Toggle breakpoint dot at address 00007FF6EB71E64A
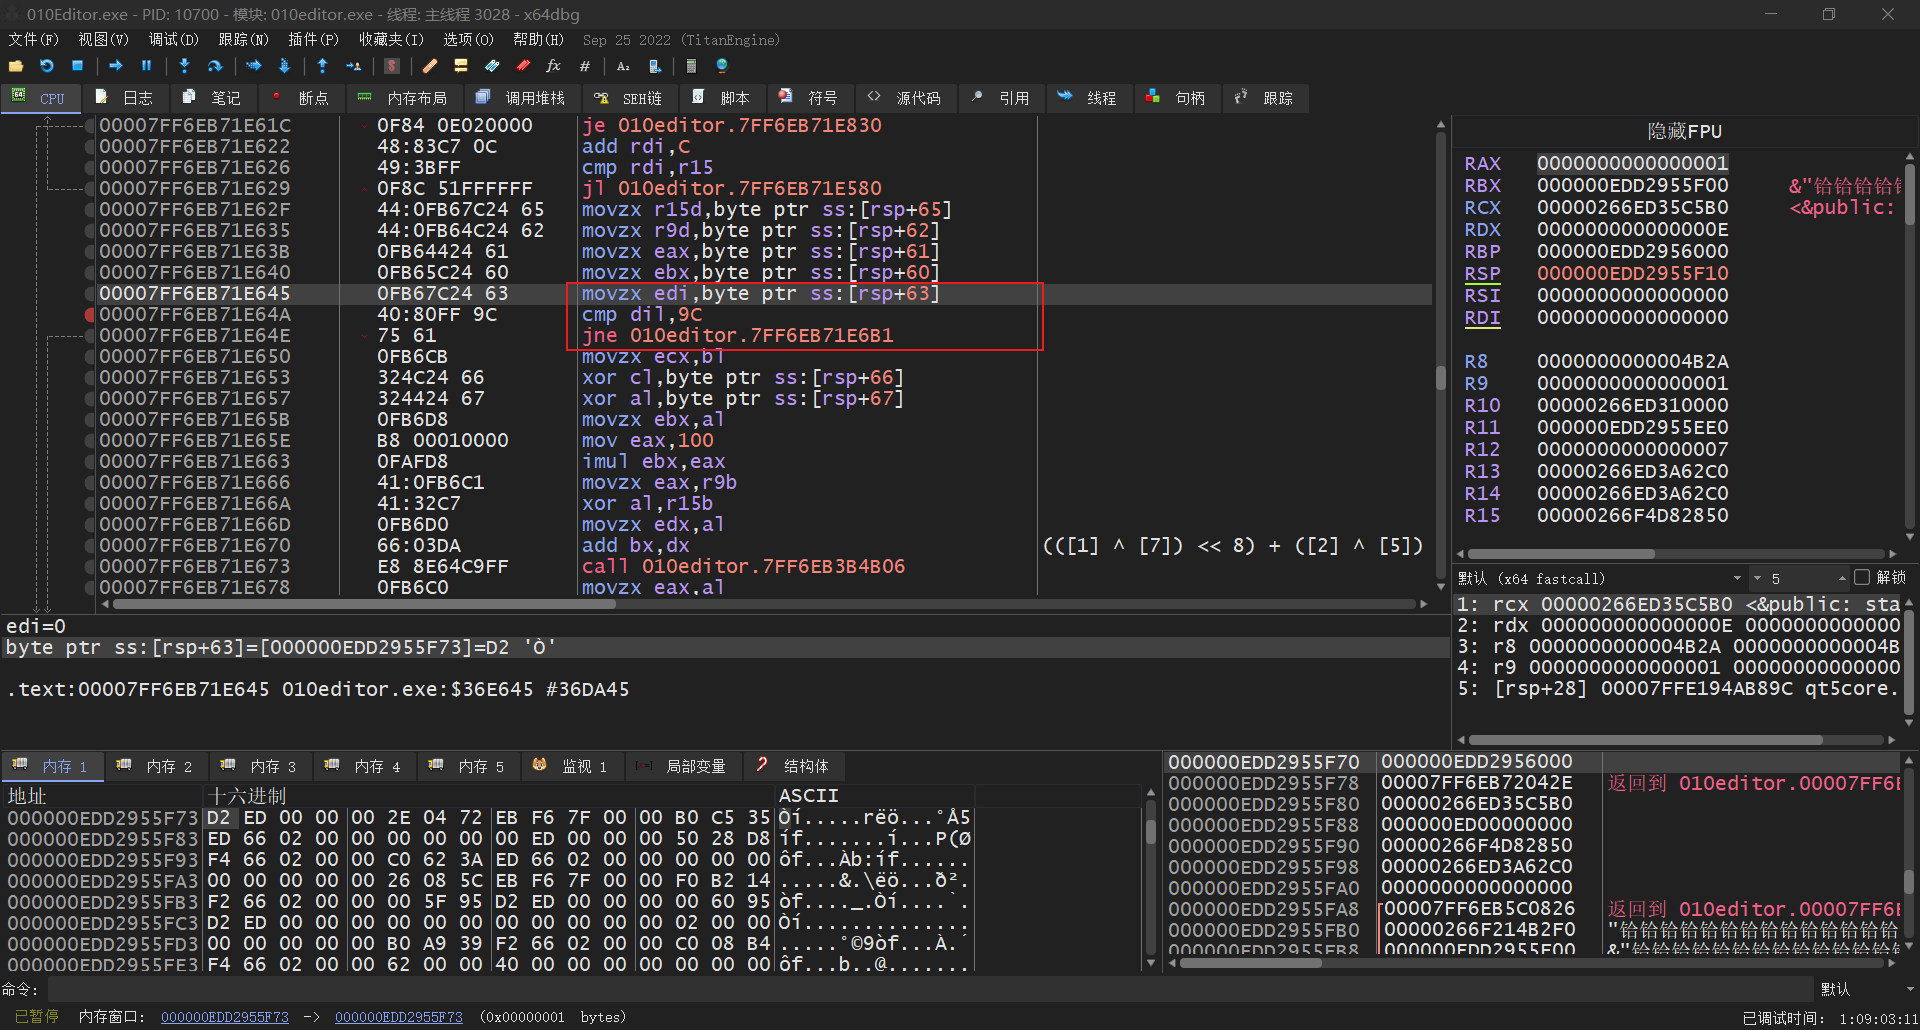 [x=90, y=315]
